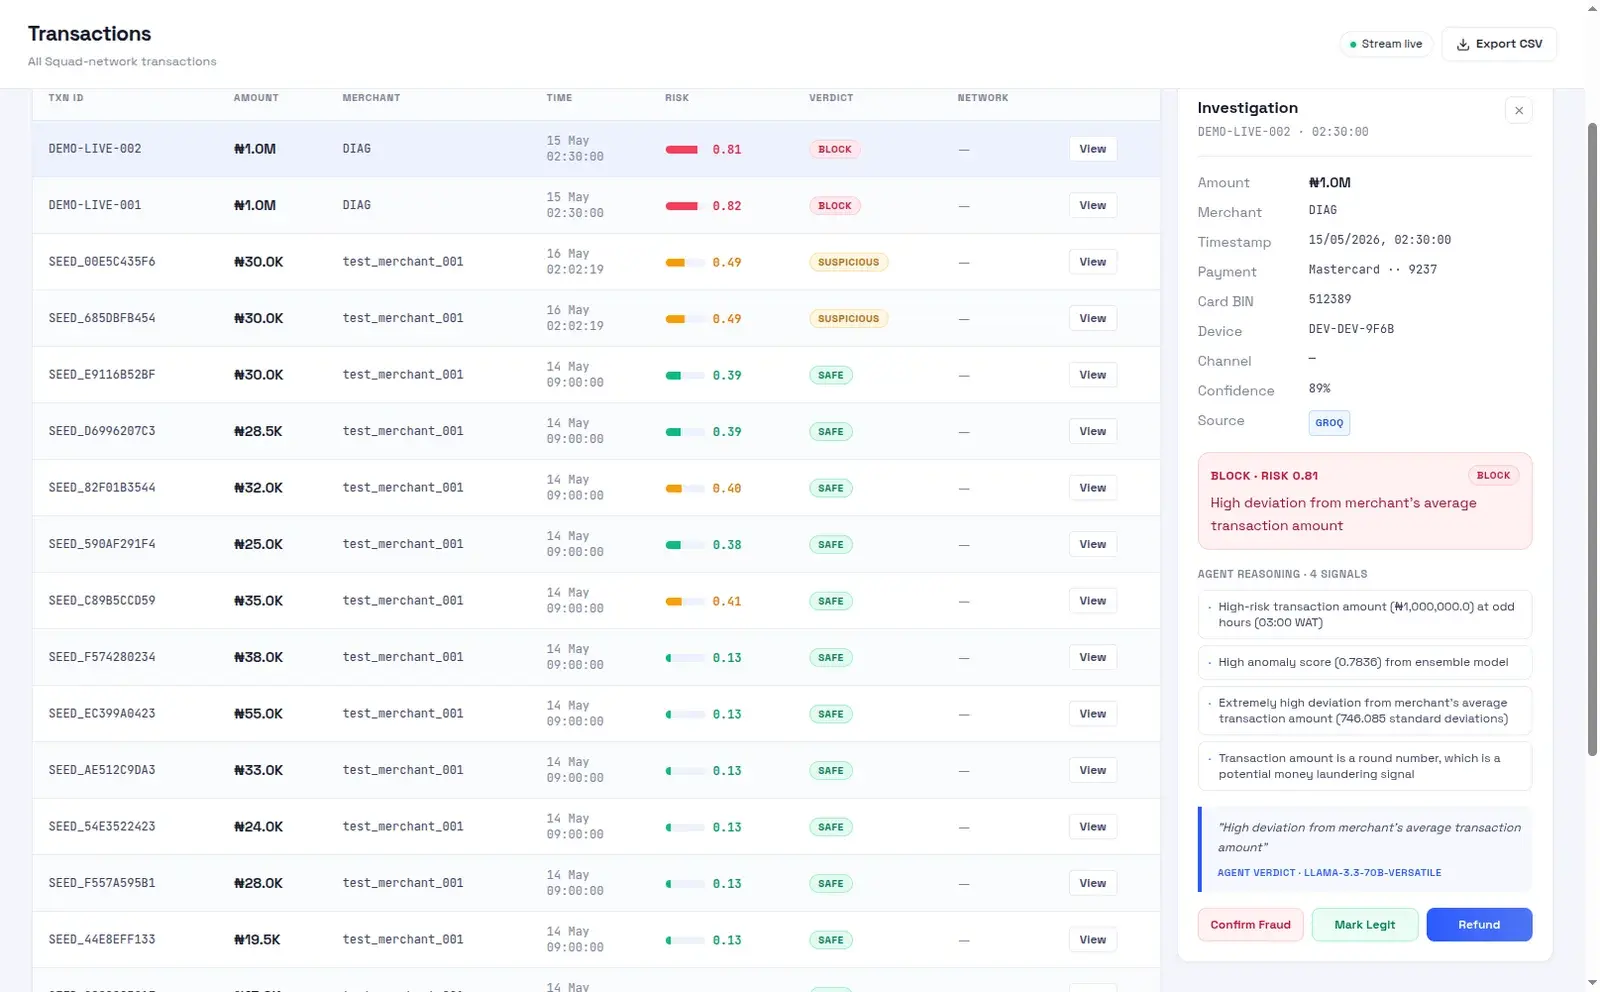Toggle the Stream live indicator

1386,44
